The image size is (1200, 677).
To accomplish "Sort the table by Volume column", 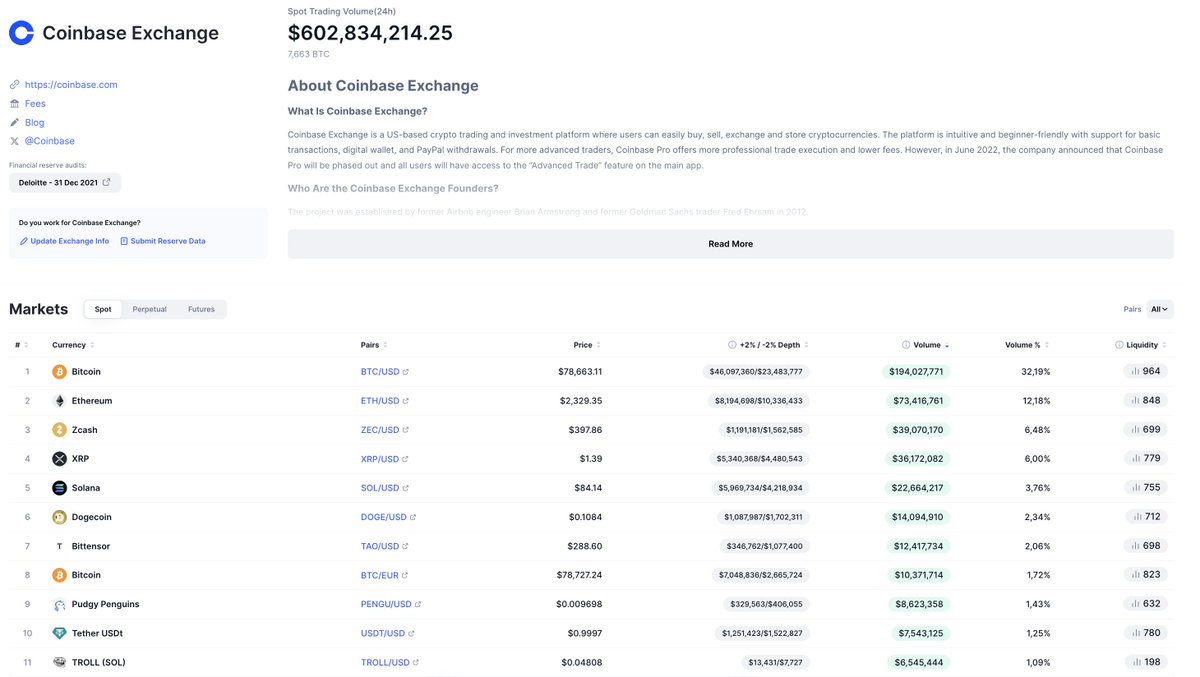I will 932,345.
